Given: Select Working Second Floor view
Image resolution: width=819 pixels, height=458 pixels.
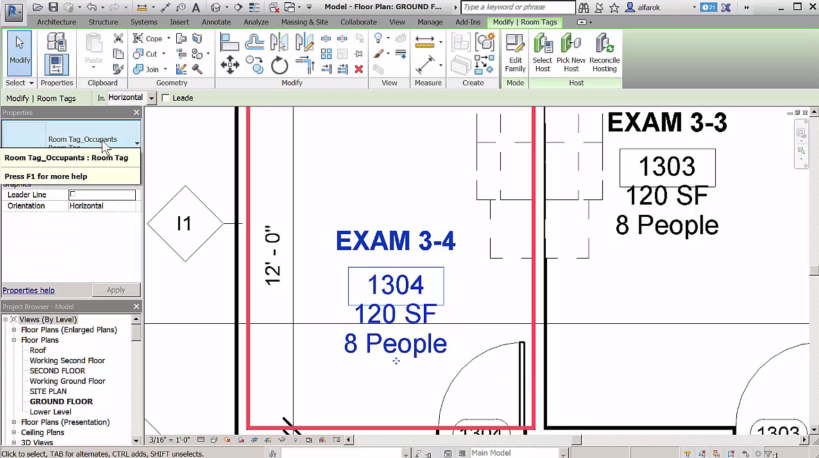Looking at the screenshot, I should click(x=67, y=360).
